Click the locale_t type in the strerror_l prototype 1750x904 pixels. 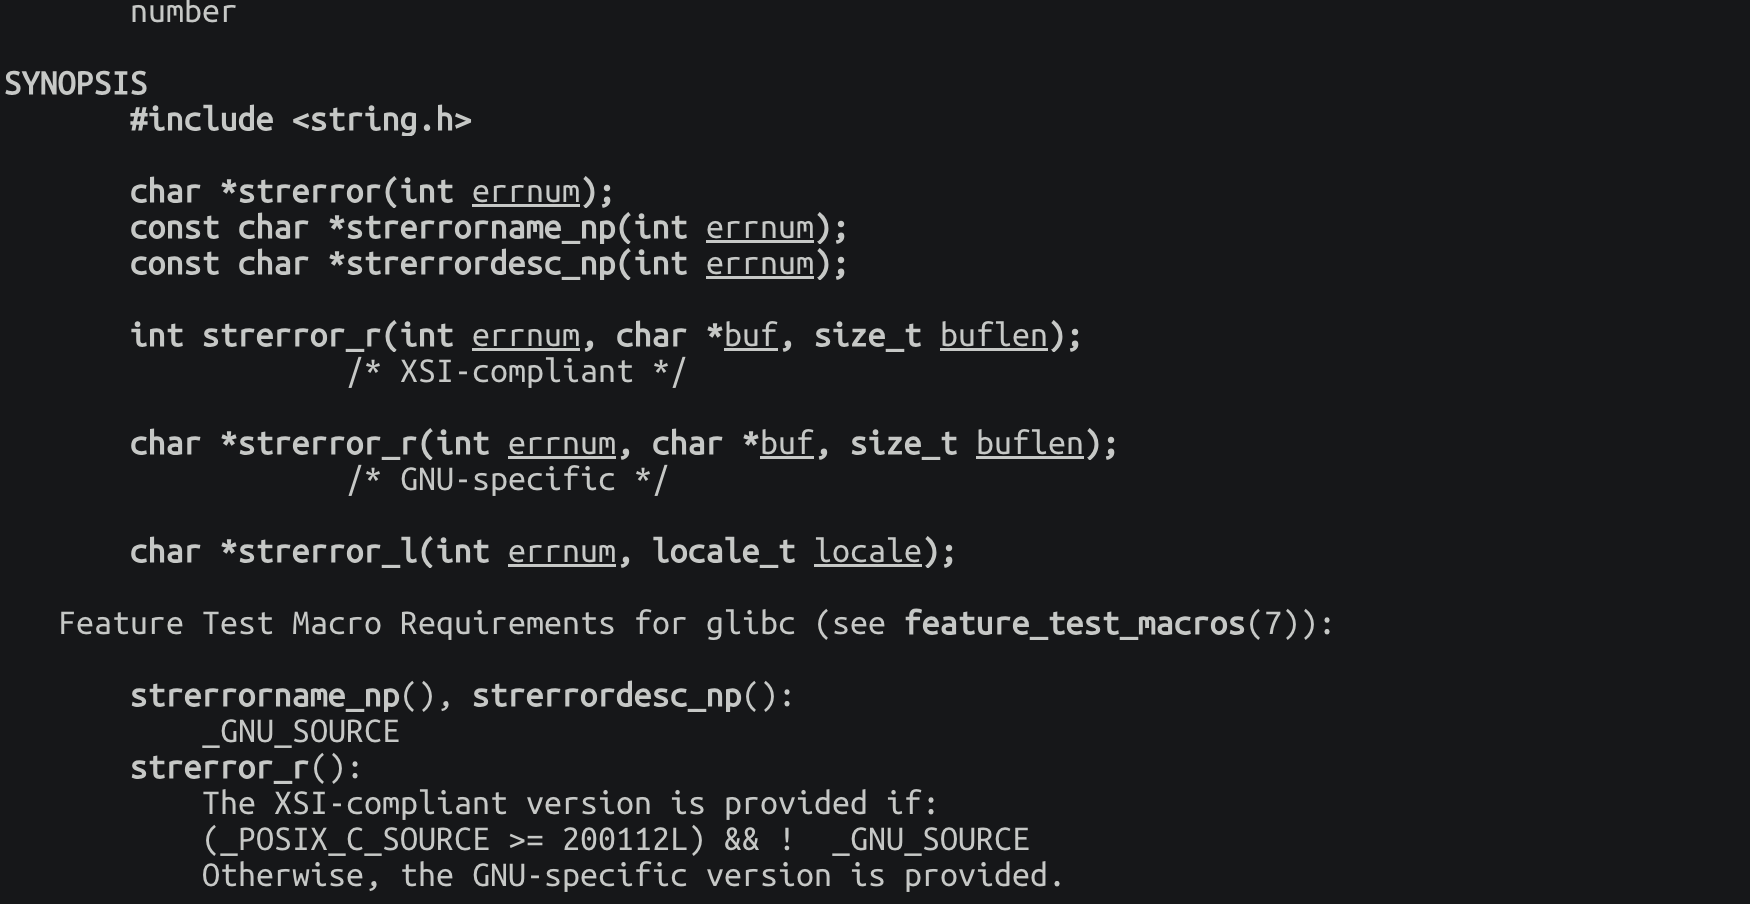723,552
